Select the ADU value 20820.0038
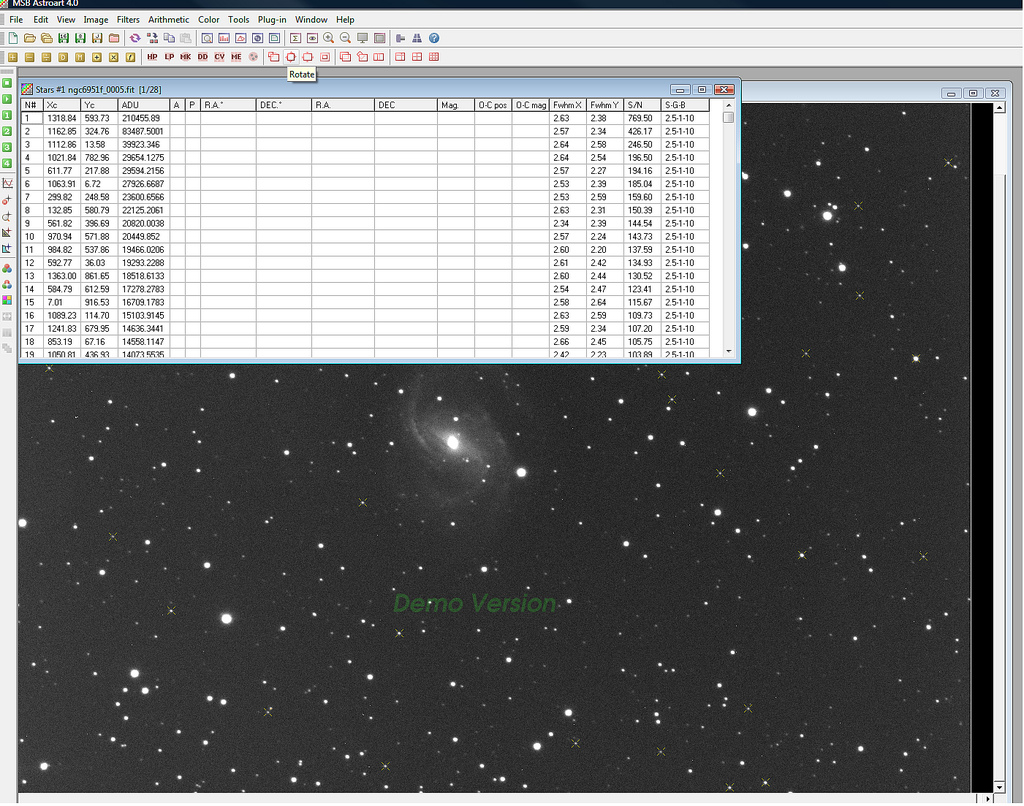Viewport: 1024px width, 806px height. click(144, 223)
